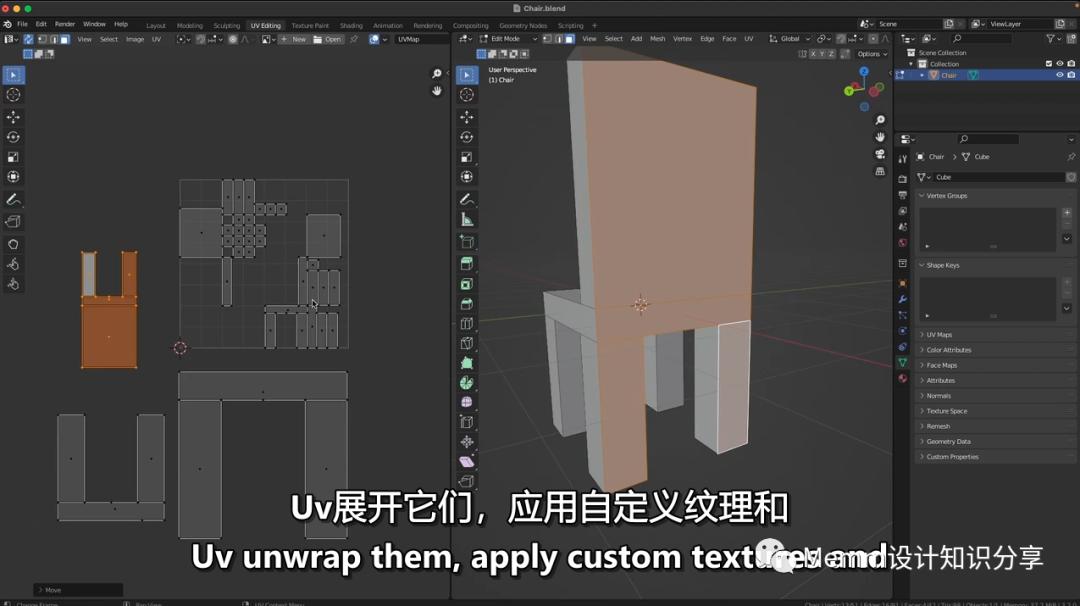Image resolution: width=1080 pixels, height=606 pixels.
Task: Select the Measure tool in the 3D viewport
Action: [467, 220]
